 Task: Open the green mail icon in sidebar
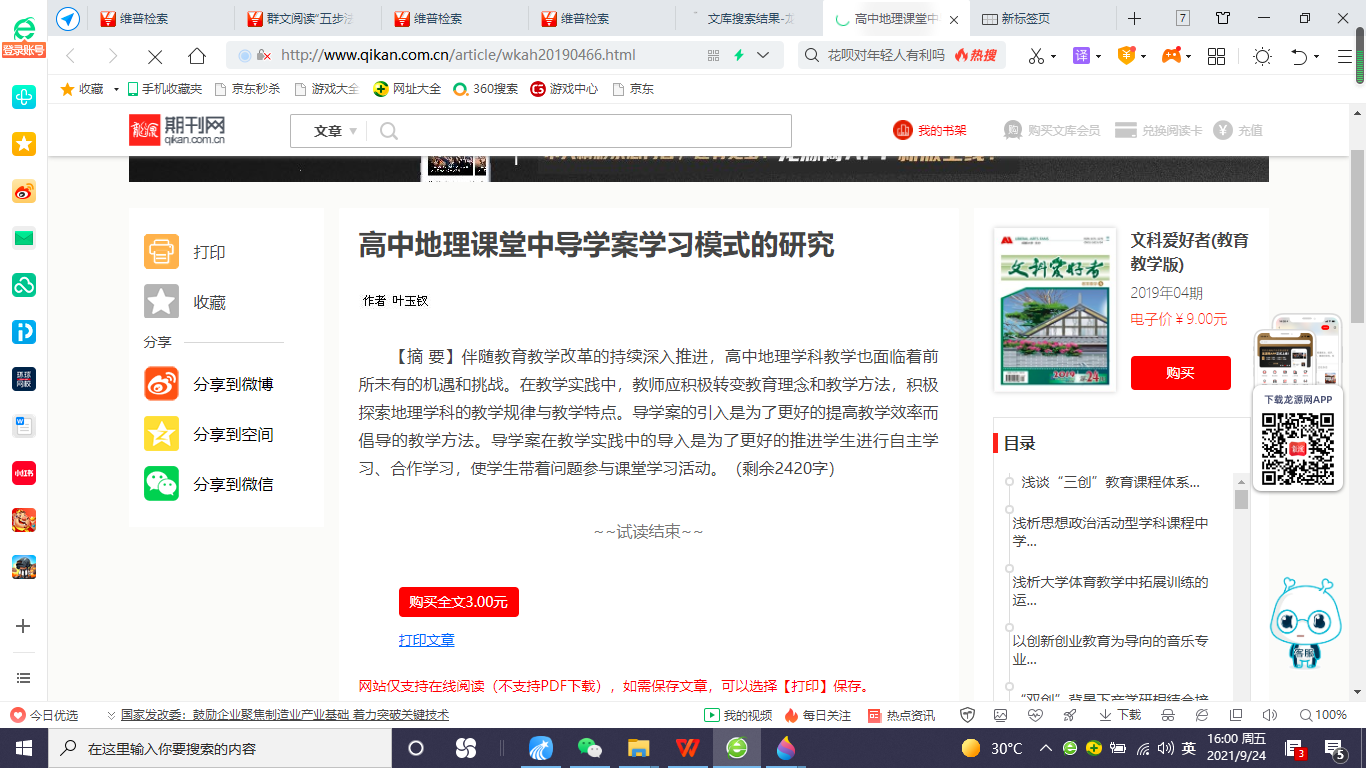(x=24, y=238)
